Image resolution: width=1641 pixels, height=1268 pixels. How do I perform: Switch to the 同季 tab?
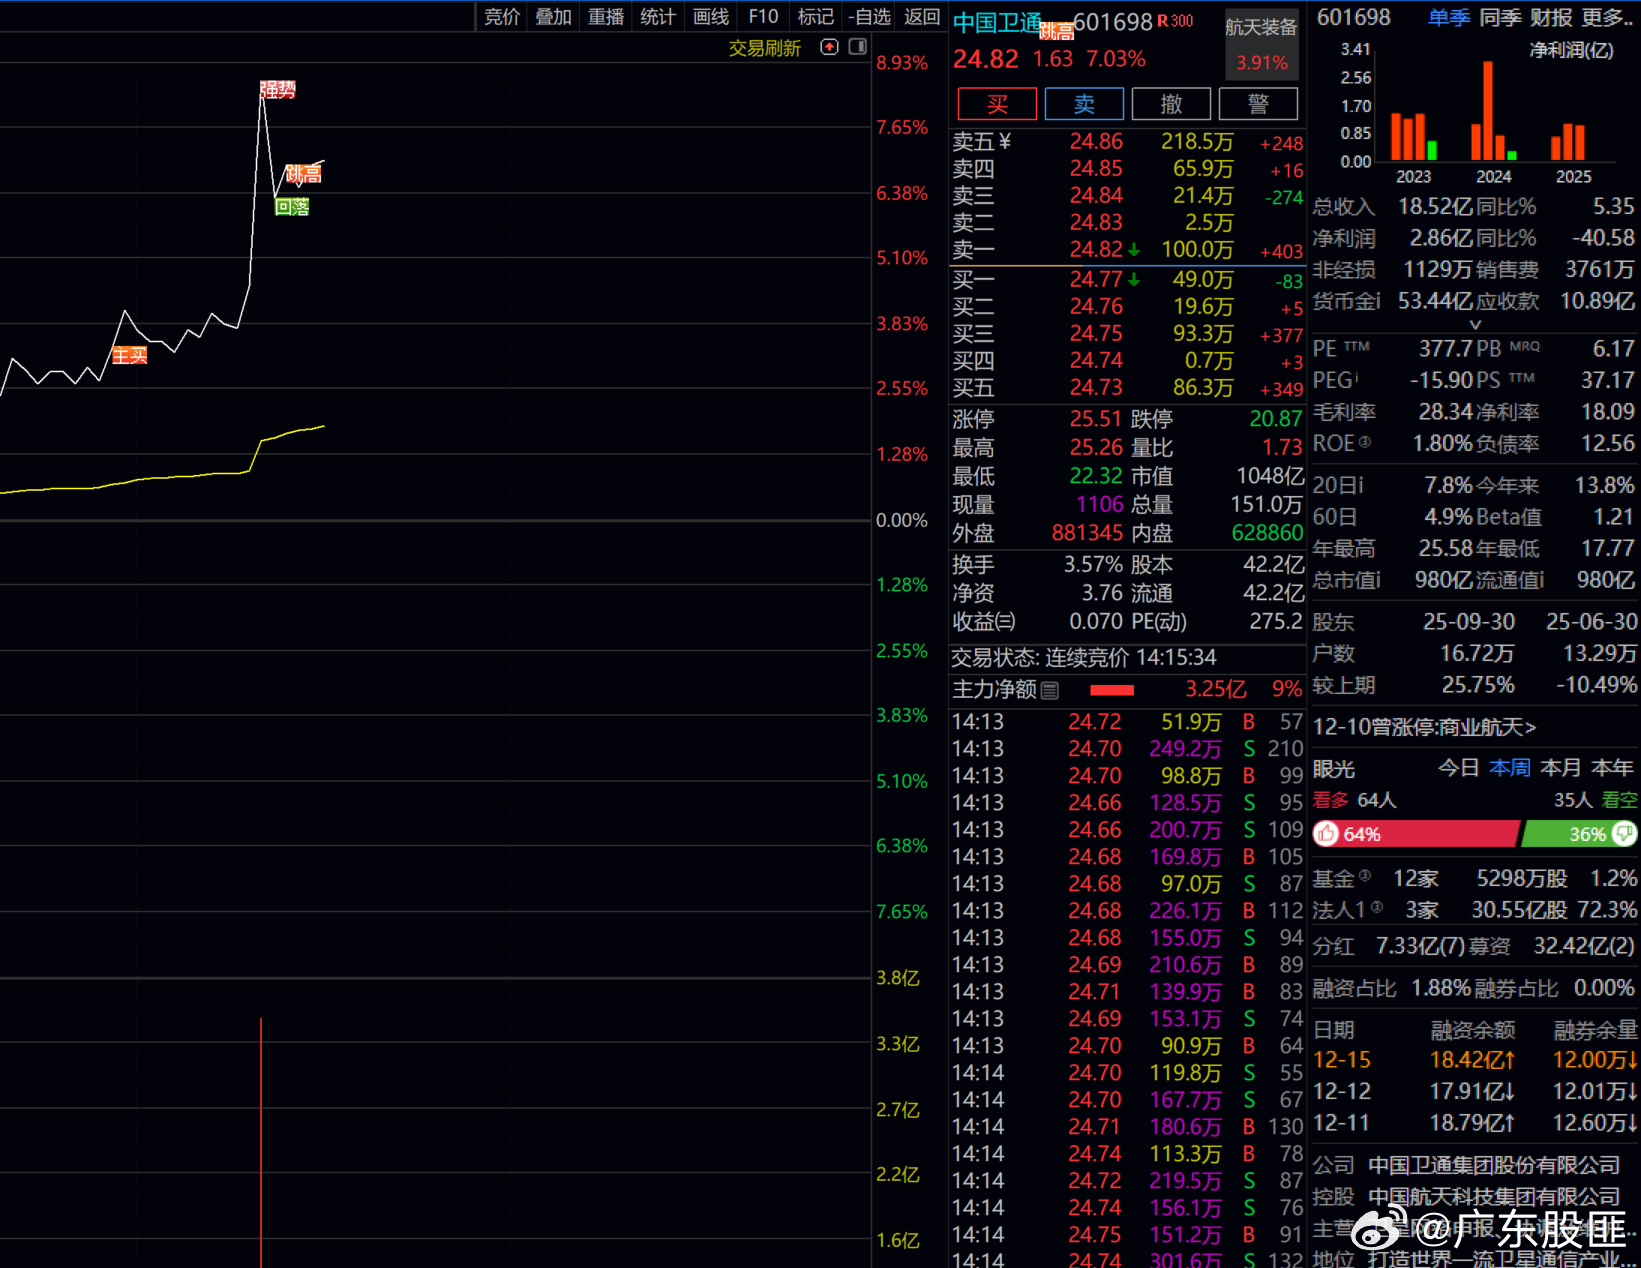point(1500,17)
